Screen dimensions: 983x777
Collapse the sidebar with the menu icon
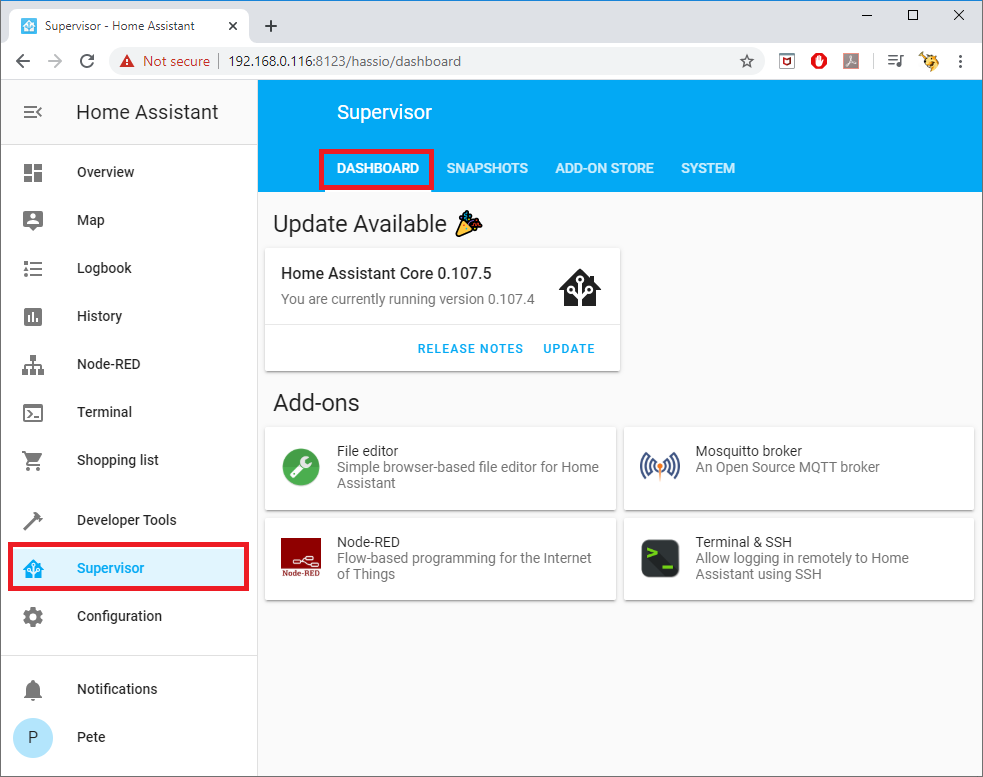point(33,112)
